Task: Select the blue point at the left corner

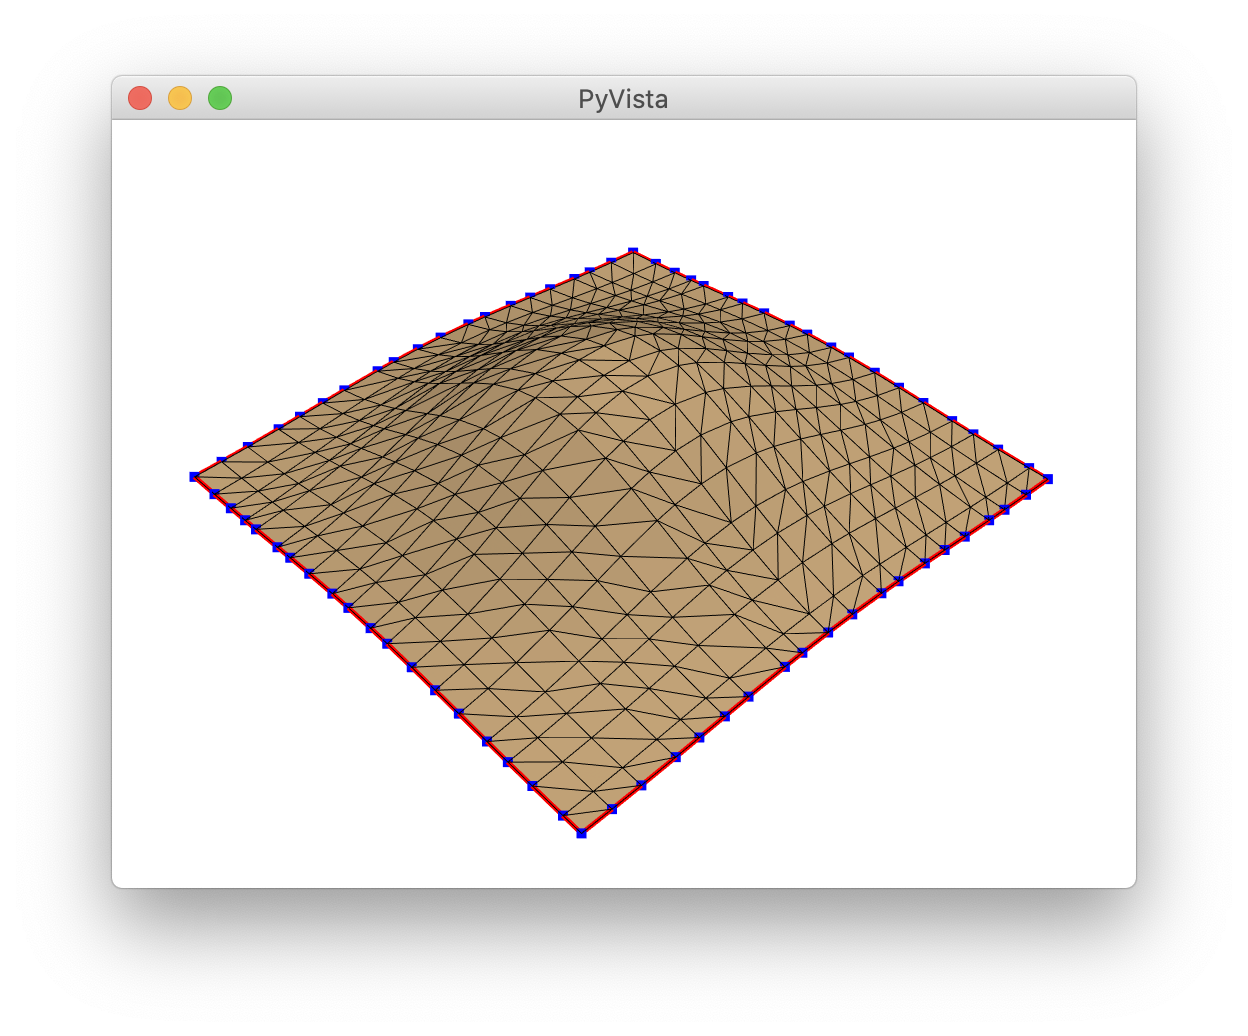Action: (196, 477)
